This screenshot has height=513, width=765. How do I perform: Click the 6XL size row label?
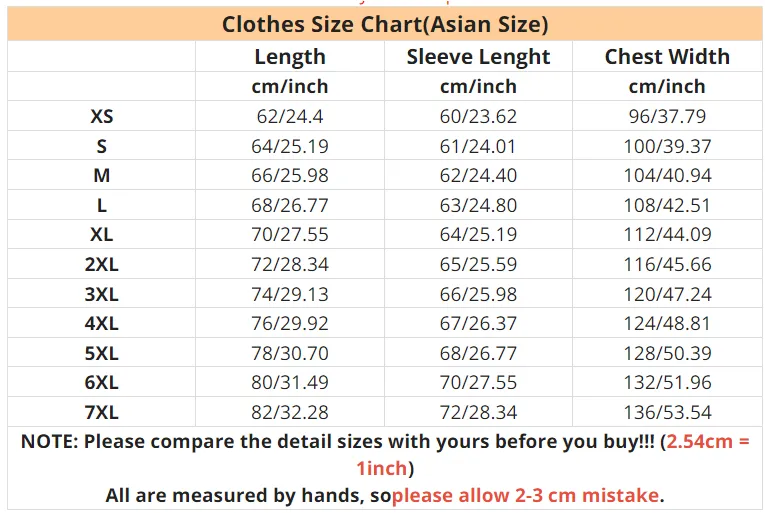pyautogui.click(x=101, y=382)
